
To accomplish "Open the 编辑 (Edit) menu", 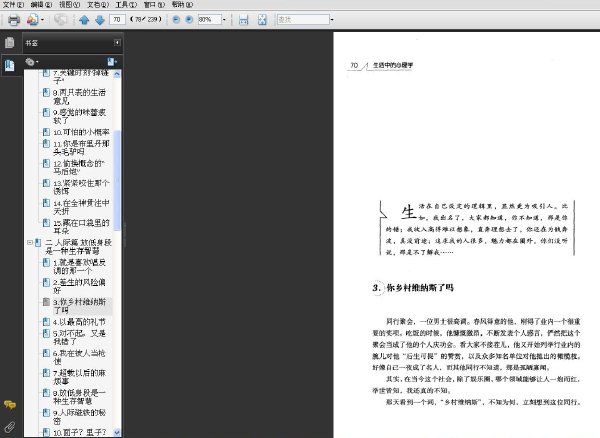I will (41, 5).
